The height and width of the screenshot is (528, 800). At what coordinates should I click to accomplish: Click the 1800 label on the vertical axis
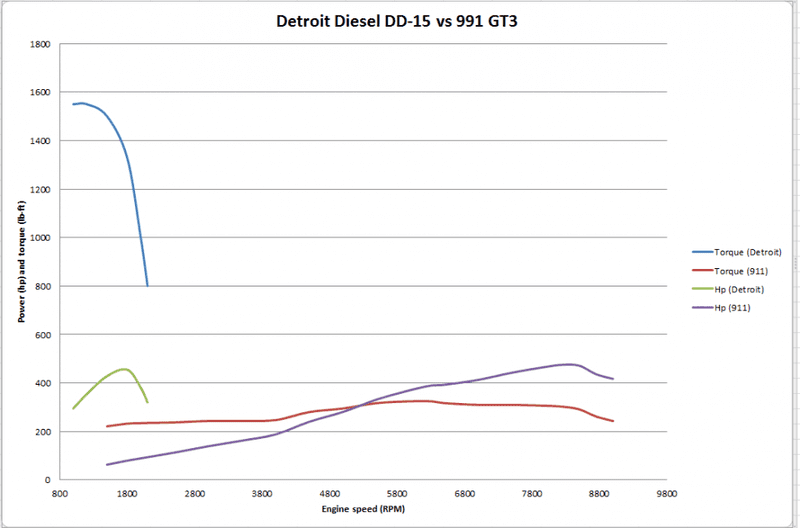tap(42, 45)
